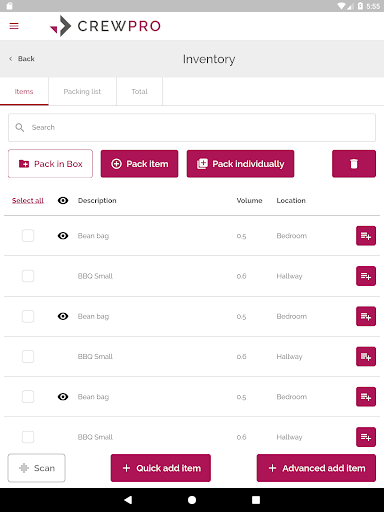Click the Pack item button
Viewport: 384px width, 512px height.
(x=139, y=164)
